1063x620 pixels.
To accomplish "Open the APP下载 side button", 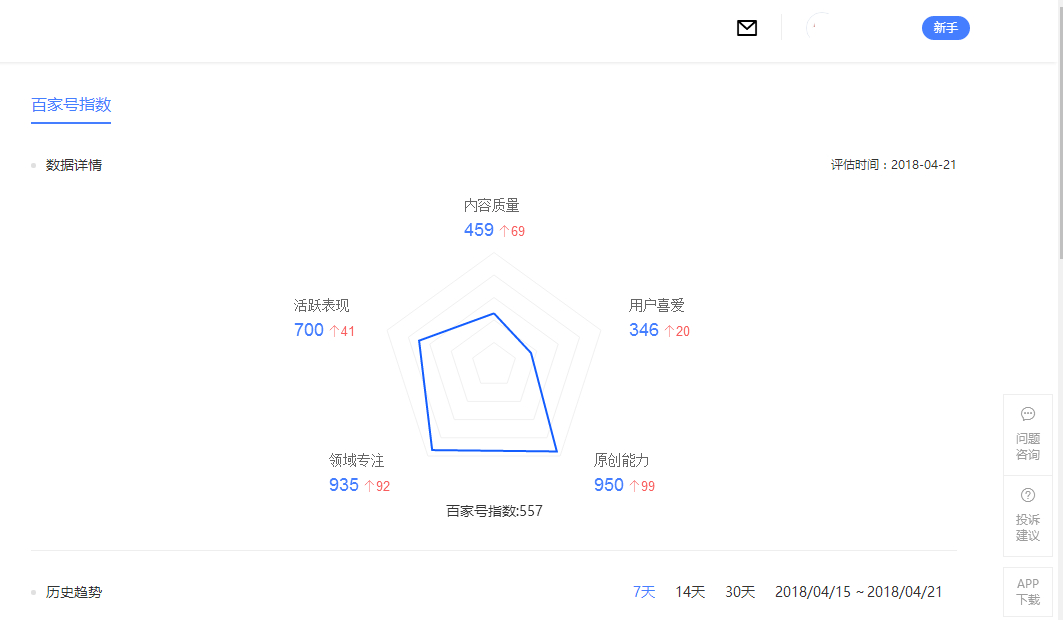I will point(1028,592).
